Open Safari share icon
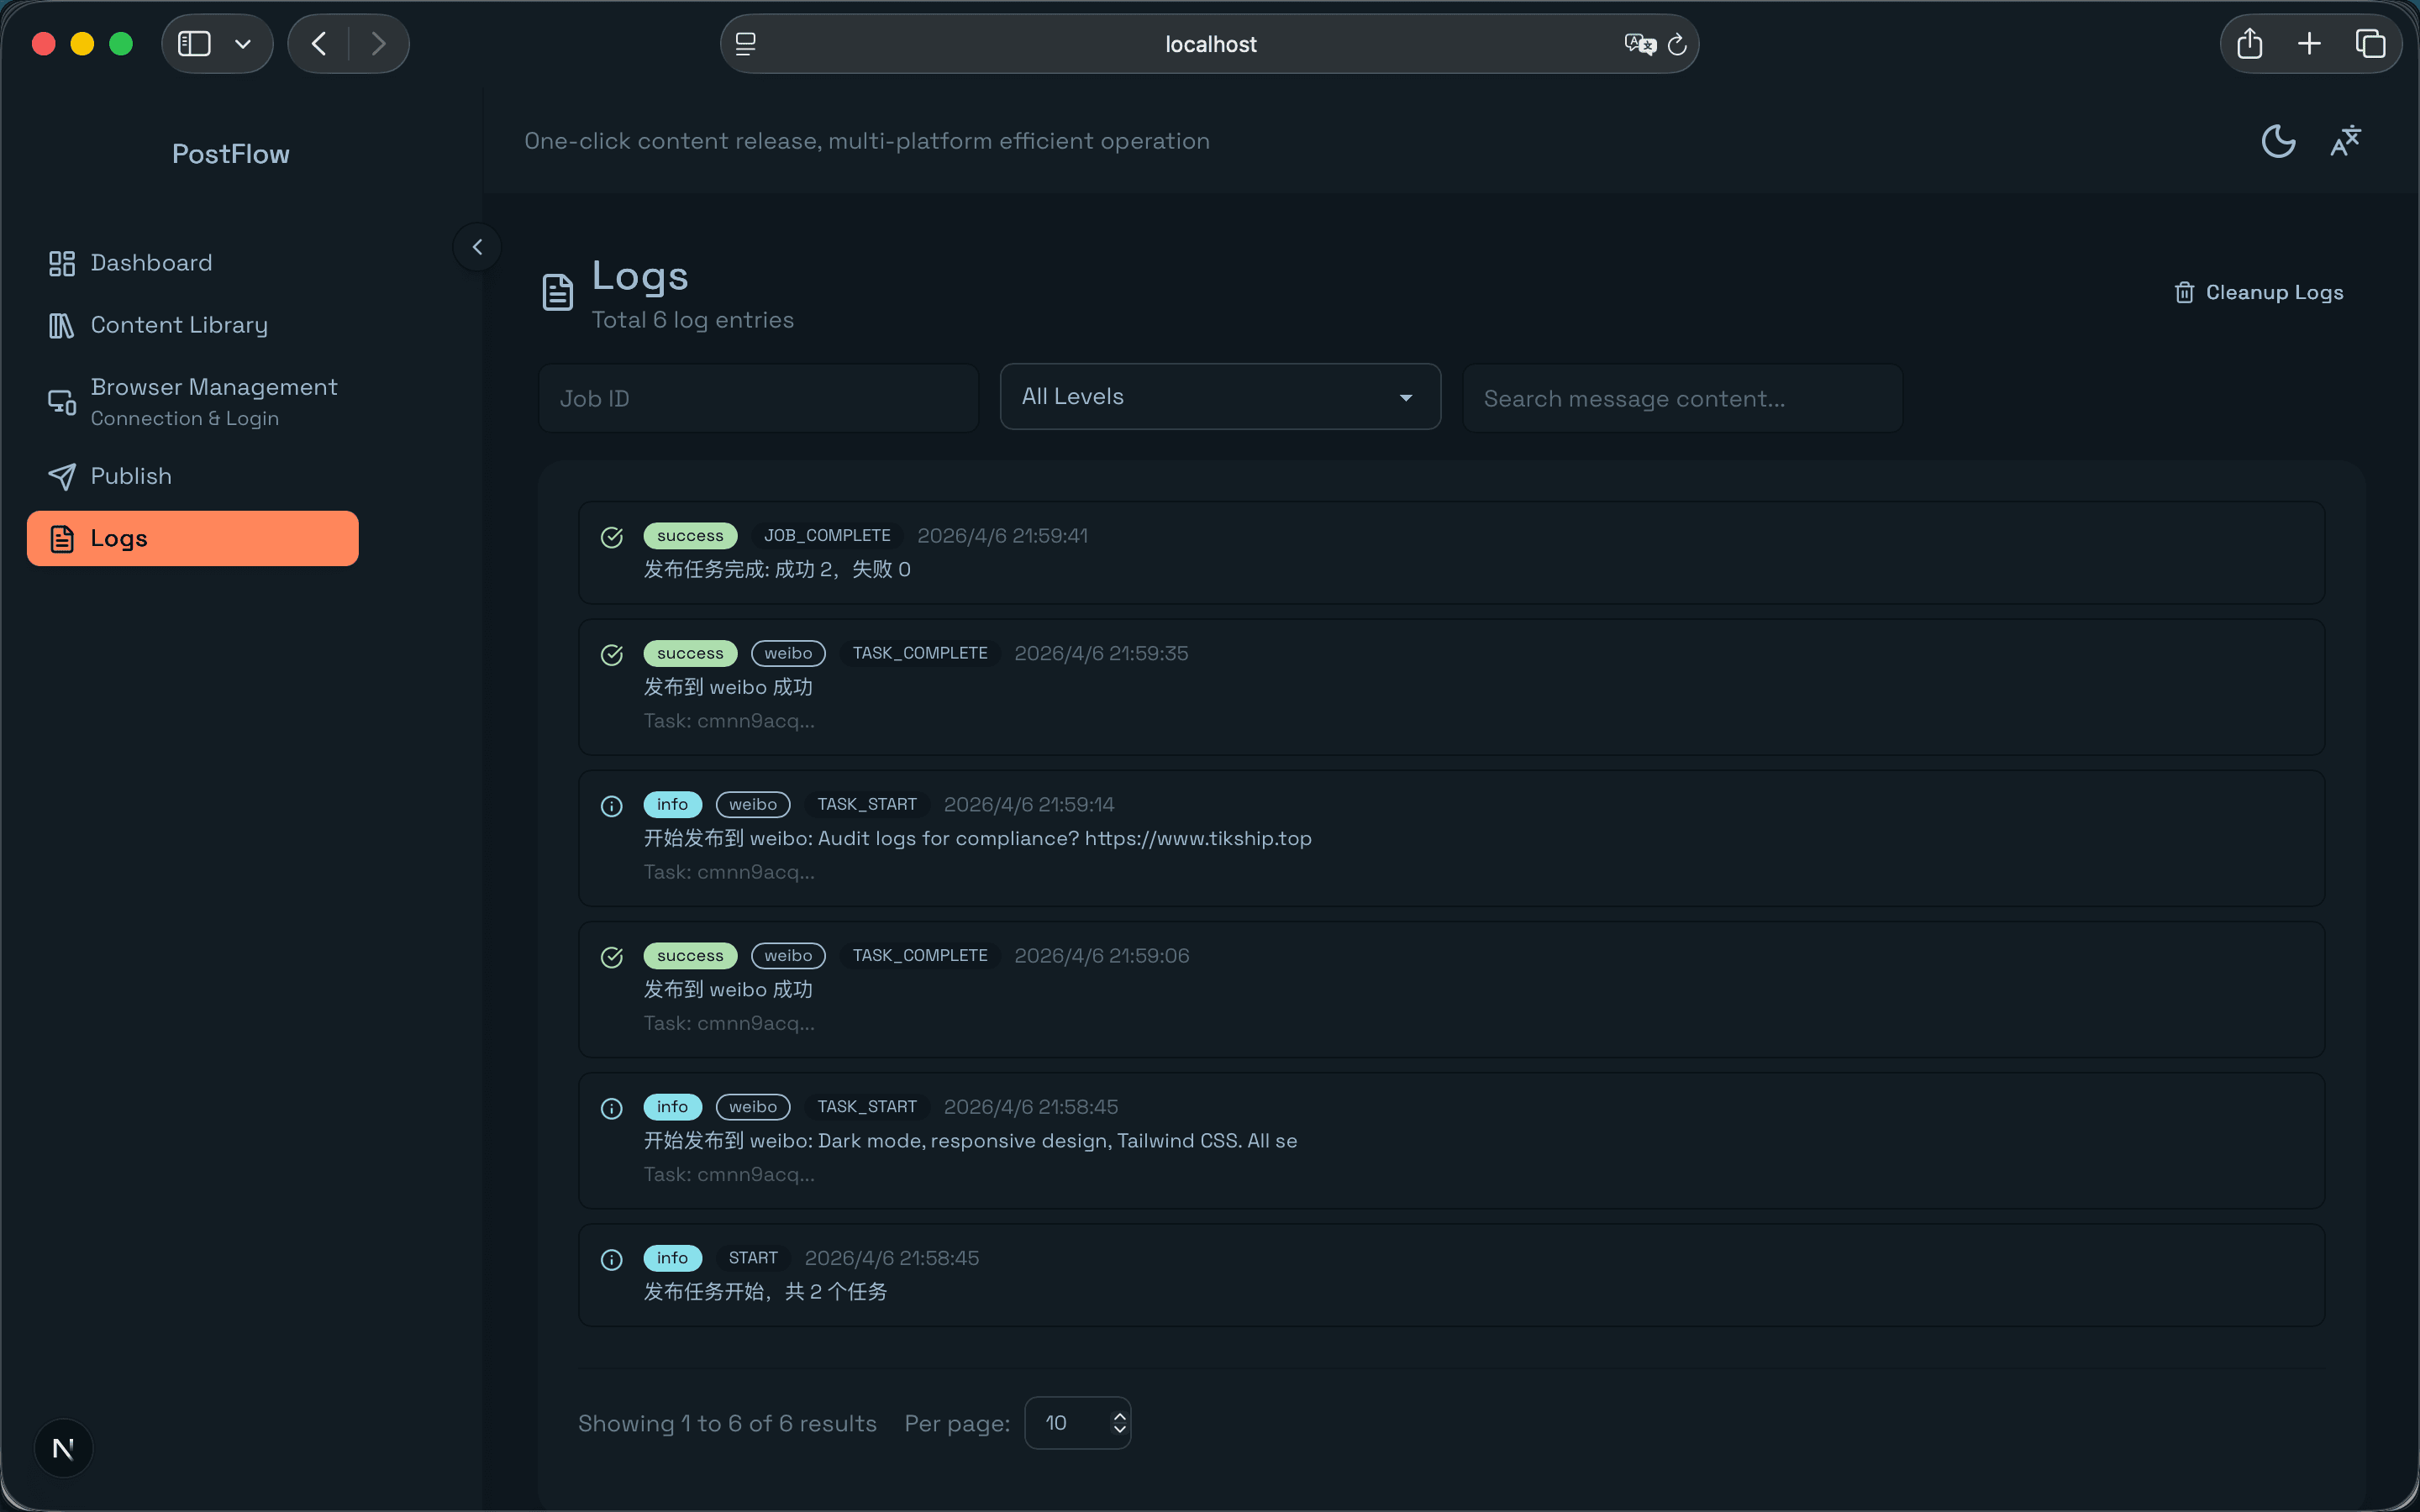This screenshot has width=2420, height=1512. [x=2249, y=44]
